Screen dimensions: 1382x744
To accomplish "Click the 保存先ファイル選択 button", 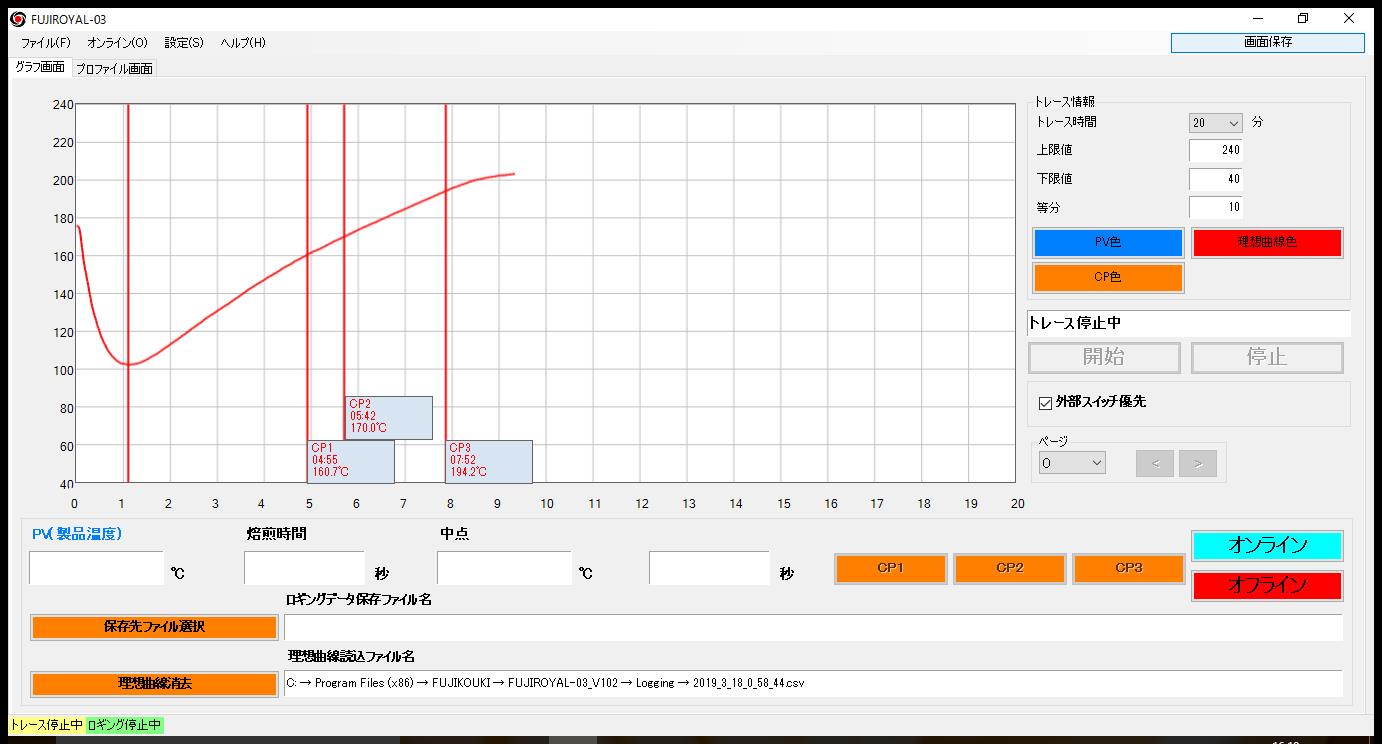I will click(154, 627).
